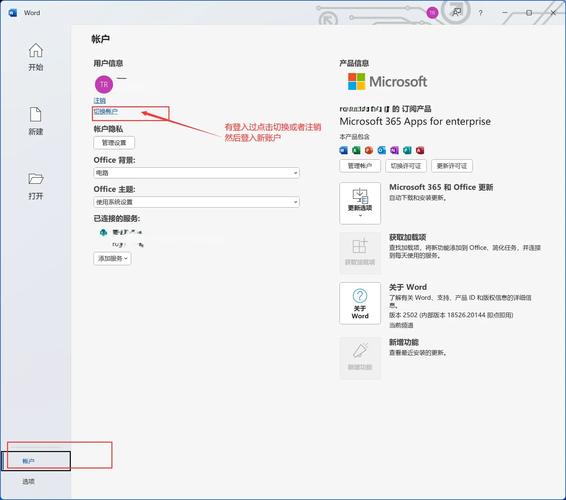Image resolution: width=566 pixels, height=500 pixels.
Task: Open the 关于 Word about button
Action: click(360, 303)
